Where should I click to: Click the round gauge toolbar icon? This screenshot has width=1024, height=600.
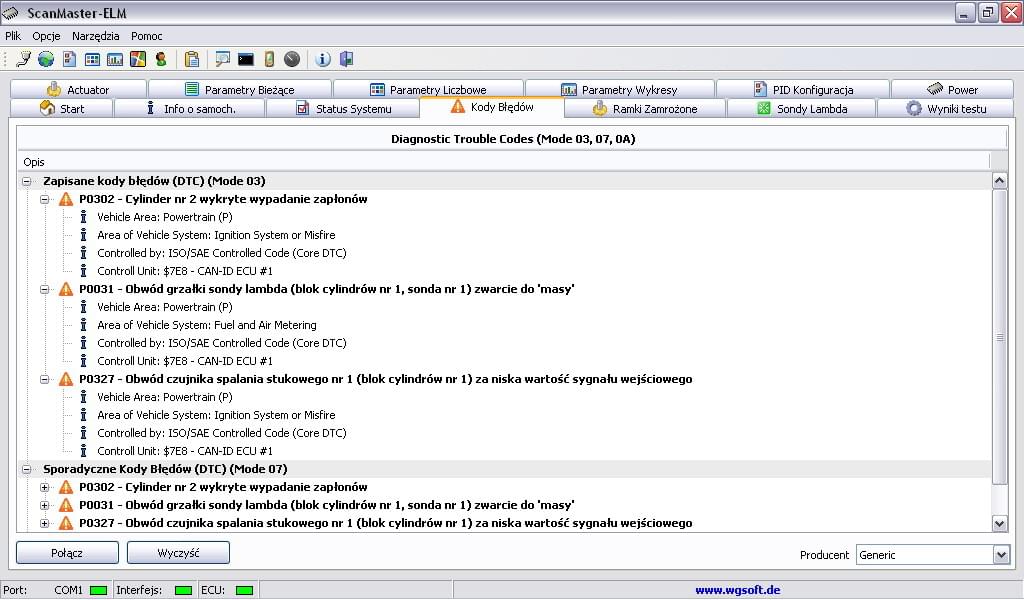pos(292,59)
